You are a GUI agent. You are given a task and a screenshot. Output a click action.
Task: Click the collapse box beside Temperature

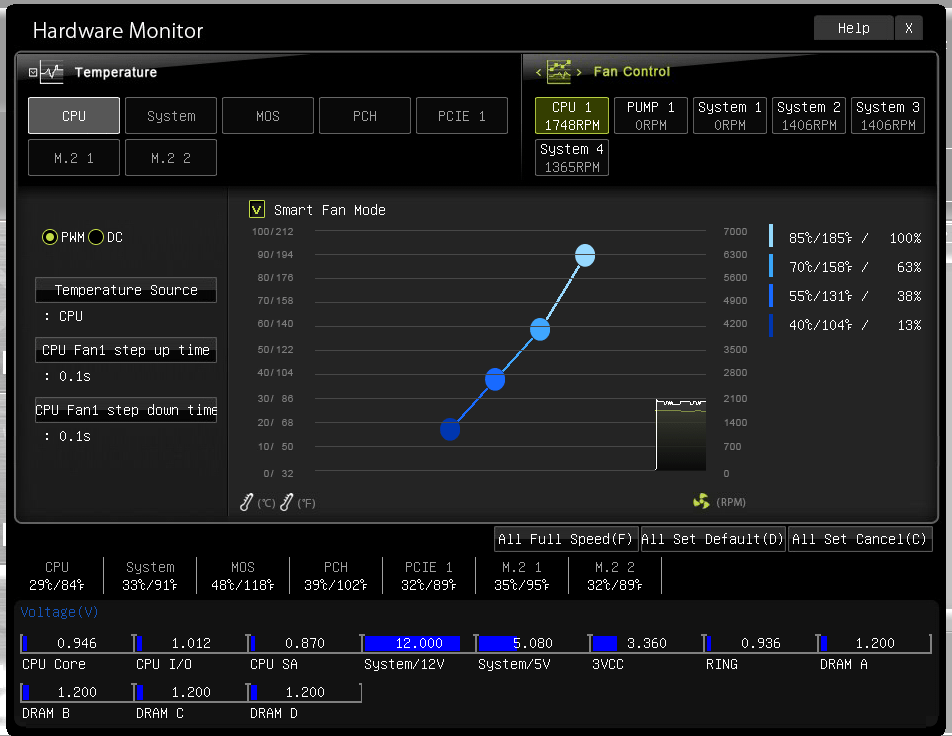pyautogui.click(x=33, y=73)
